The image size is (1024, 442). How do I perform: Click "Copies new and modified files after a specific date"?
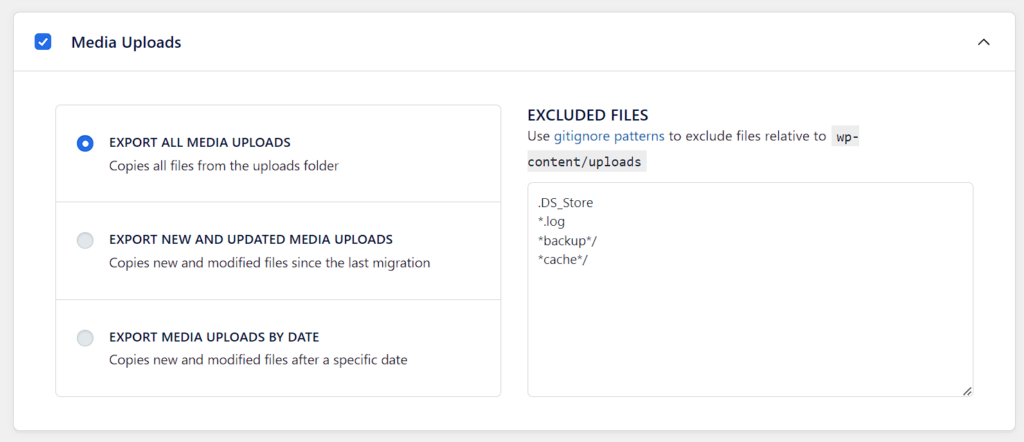click(x=258, y=359)
